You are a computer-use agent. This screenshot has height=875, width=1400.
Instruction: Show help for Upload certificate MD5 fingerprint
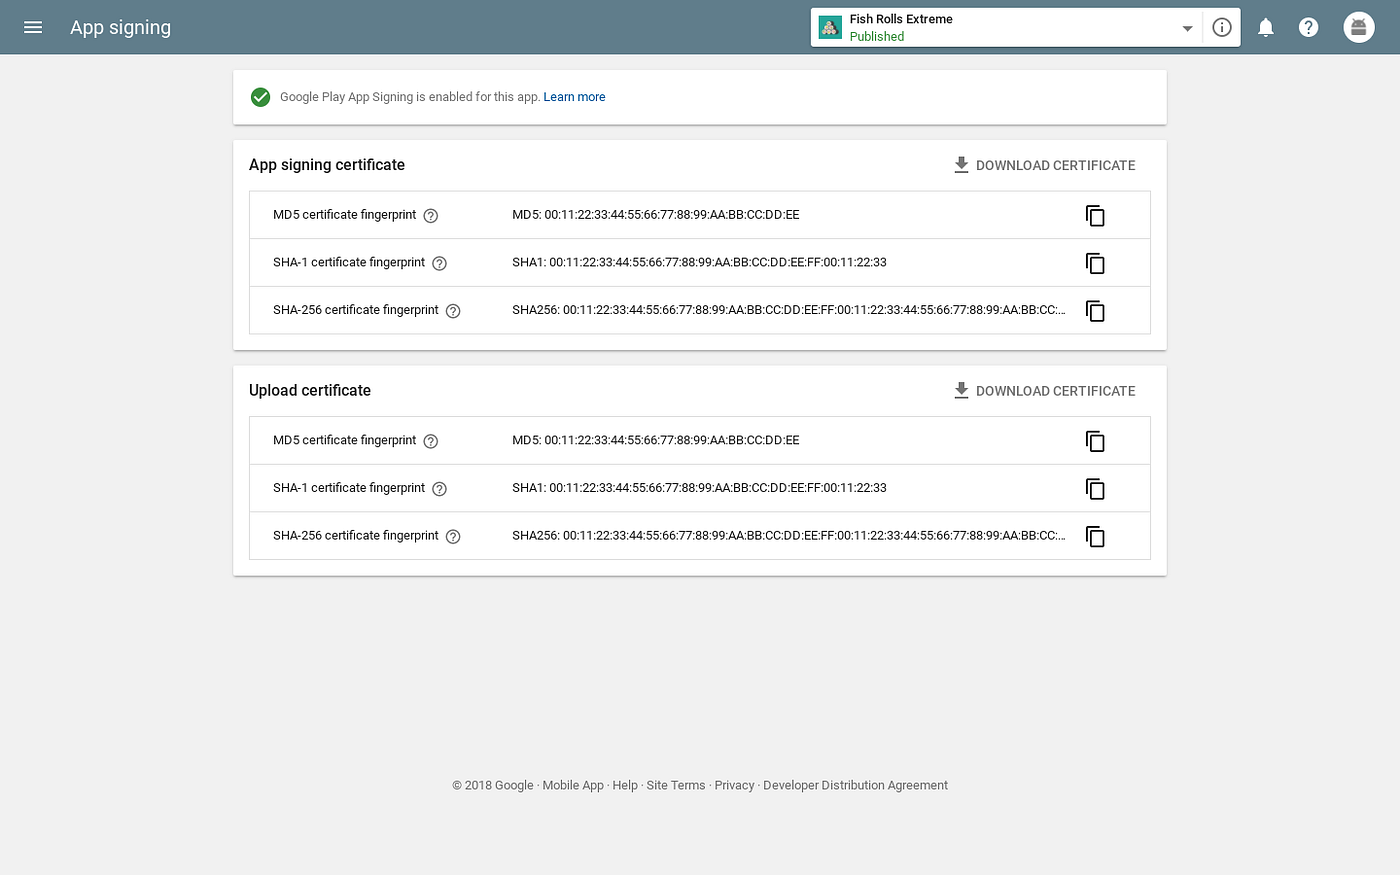click(x=431, y=441)
